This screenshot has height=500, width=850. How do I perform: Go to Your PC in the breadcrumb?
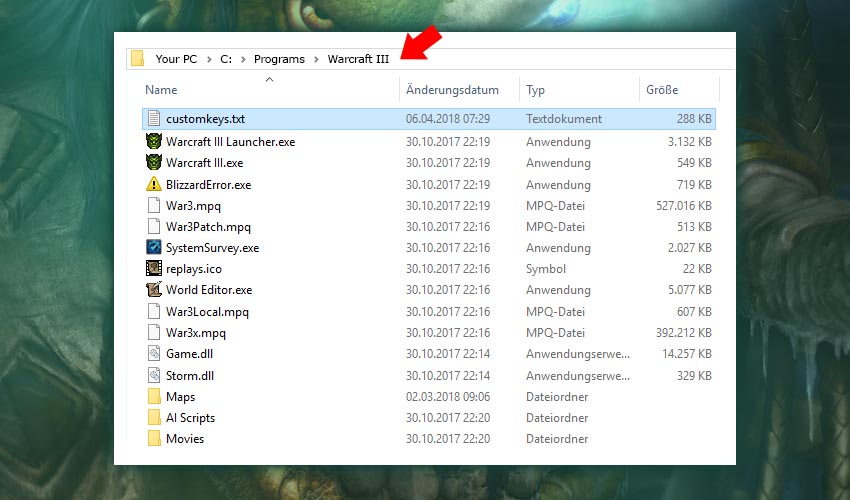176,59
